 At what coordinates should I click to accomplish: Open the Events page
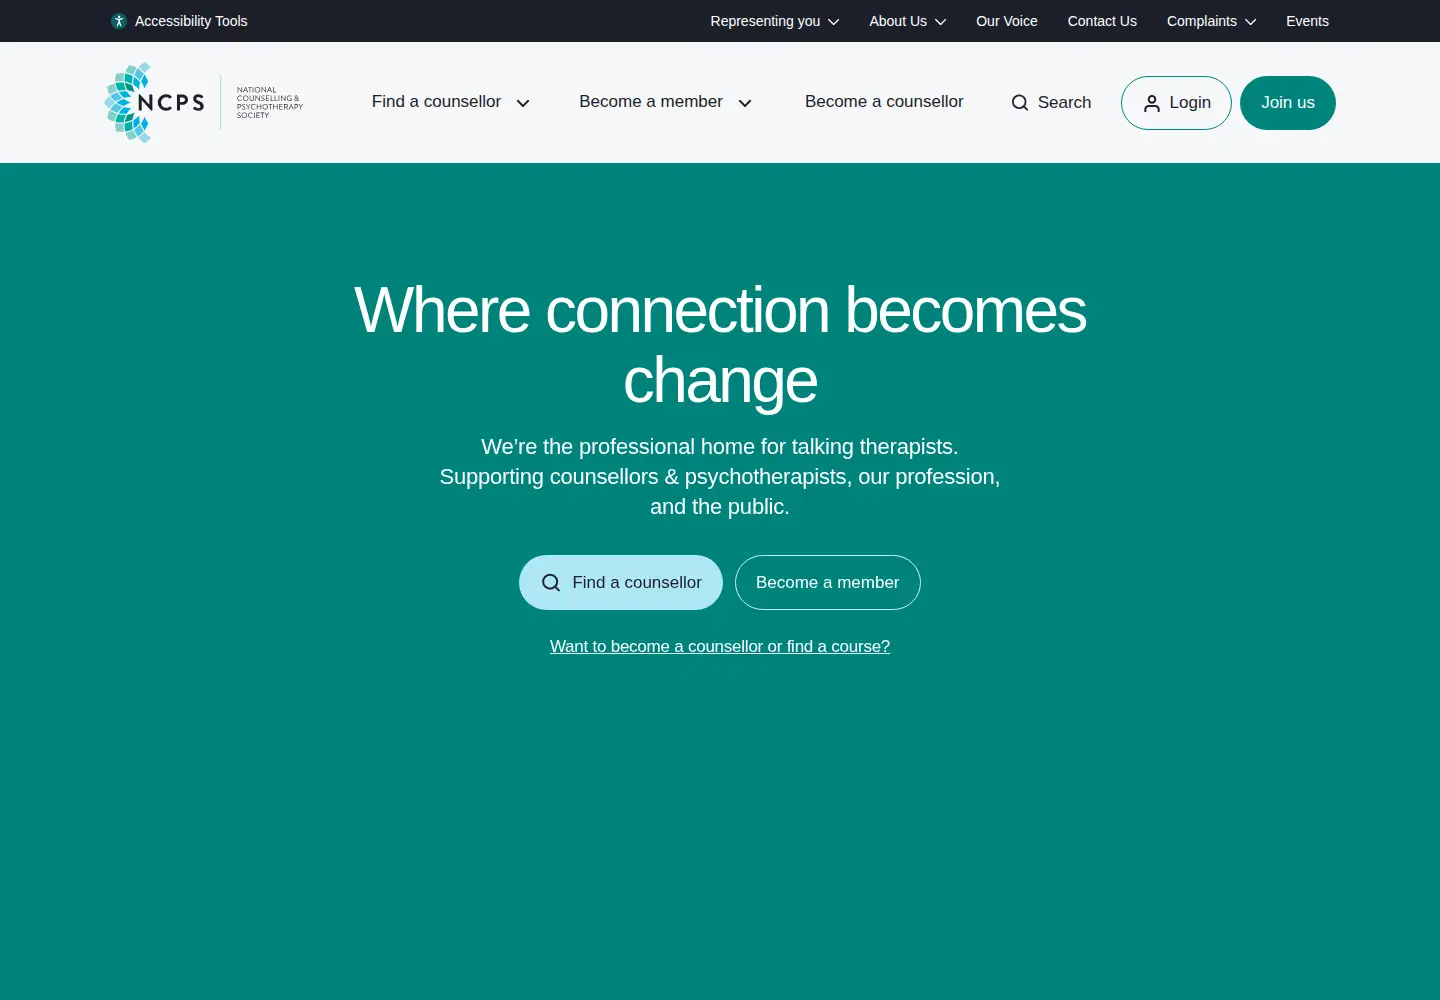pyautogui.click(x=1307, y=21)
